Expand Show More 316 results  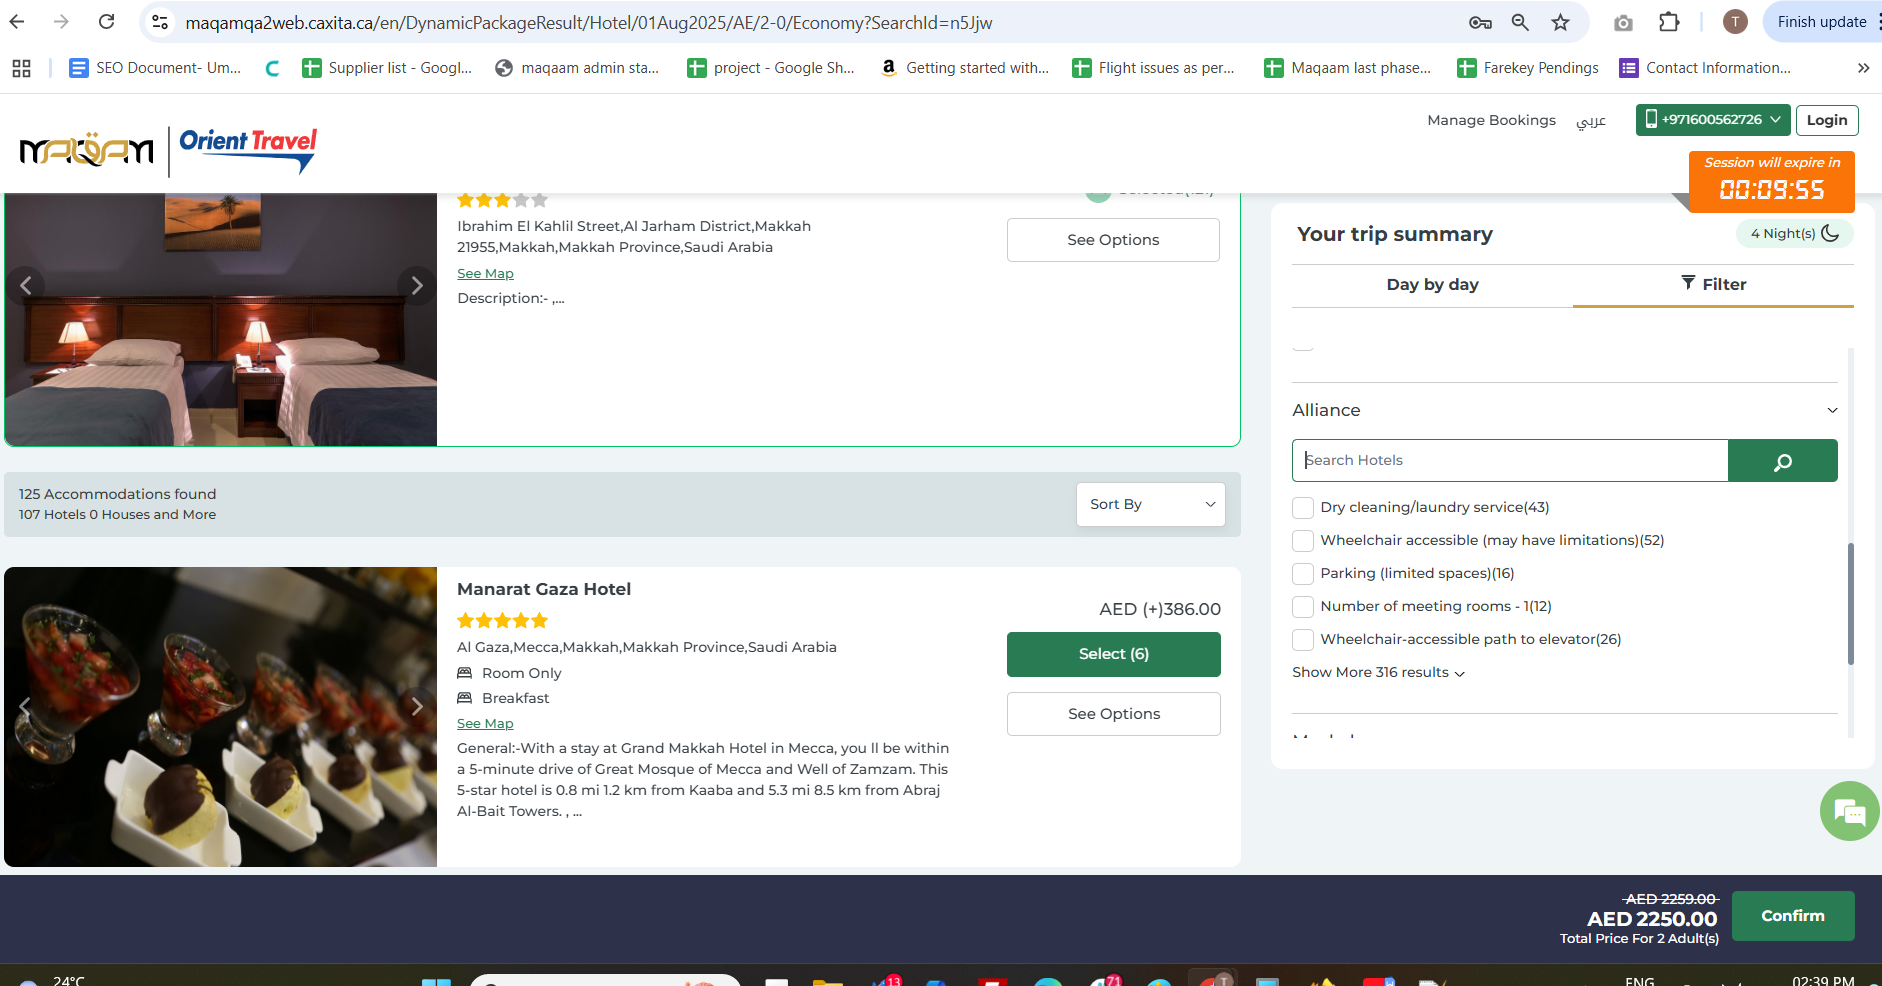coord(1378,673)
